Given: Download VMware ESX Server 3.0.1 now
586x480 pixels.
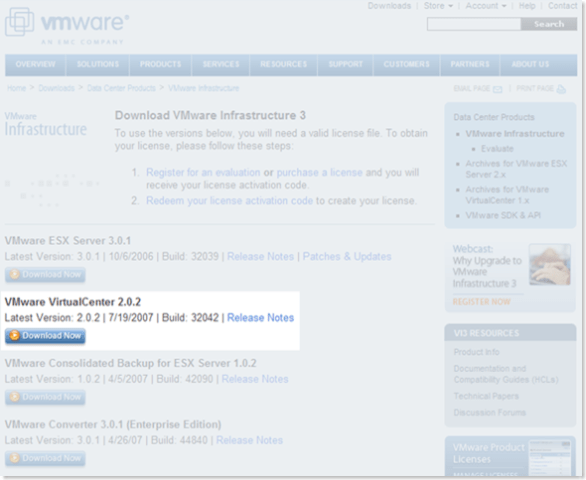Looking at the screenshot, I should pyautogui.click(x=45, y=274).
